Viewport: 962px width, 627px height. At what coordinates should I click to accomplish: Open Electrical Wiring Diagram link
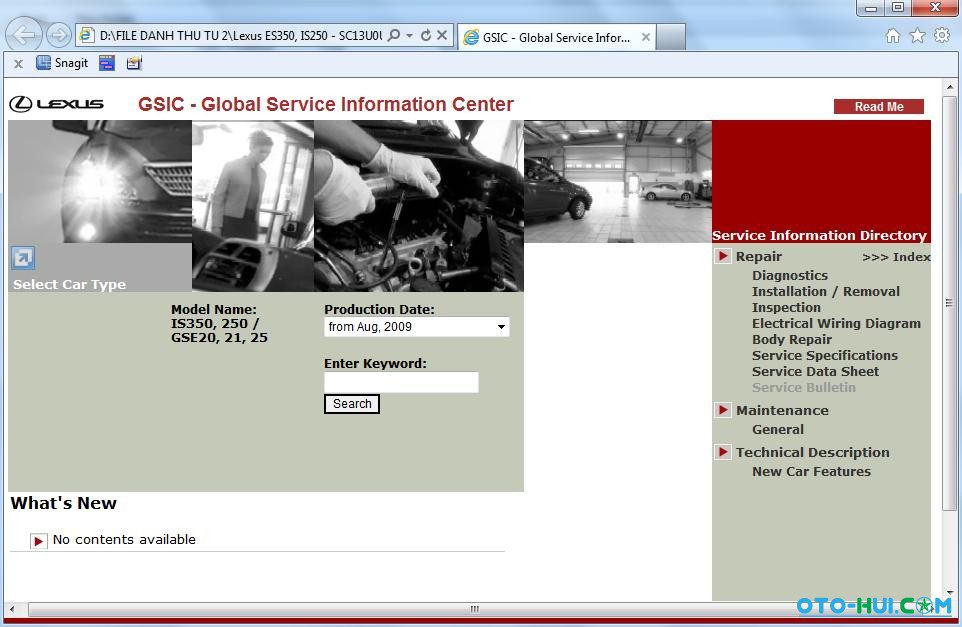tap(836, 323)
